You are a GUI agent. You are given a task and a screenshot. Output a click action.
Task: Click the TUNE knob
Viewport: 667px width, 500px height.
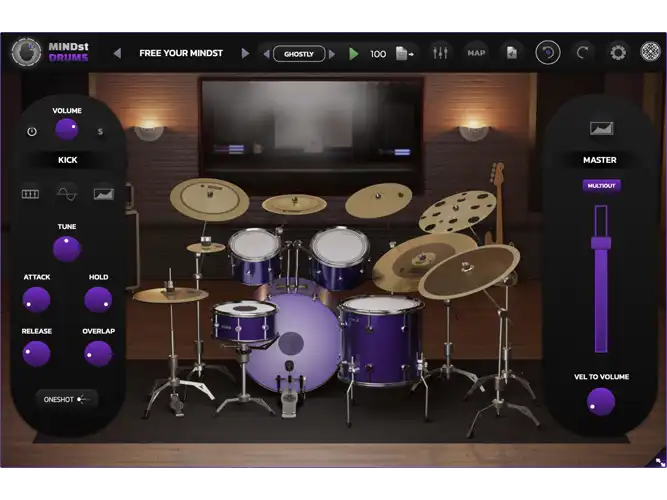tap(67, 249)
